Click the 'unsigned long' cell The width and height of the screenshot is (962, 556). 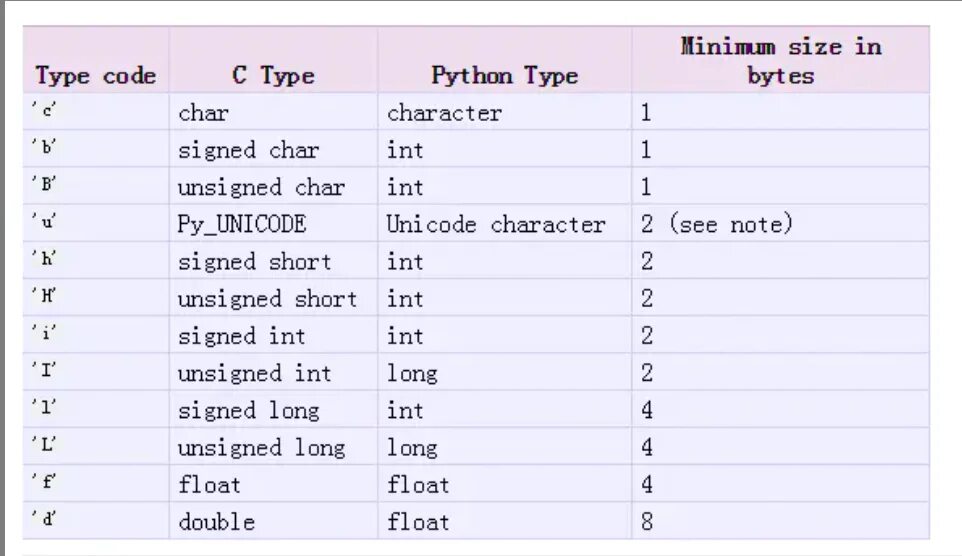pos(274,447)
